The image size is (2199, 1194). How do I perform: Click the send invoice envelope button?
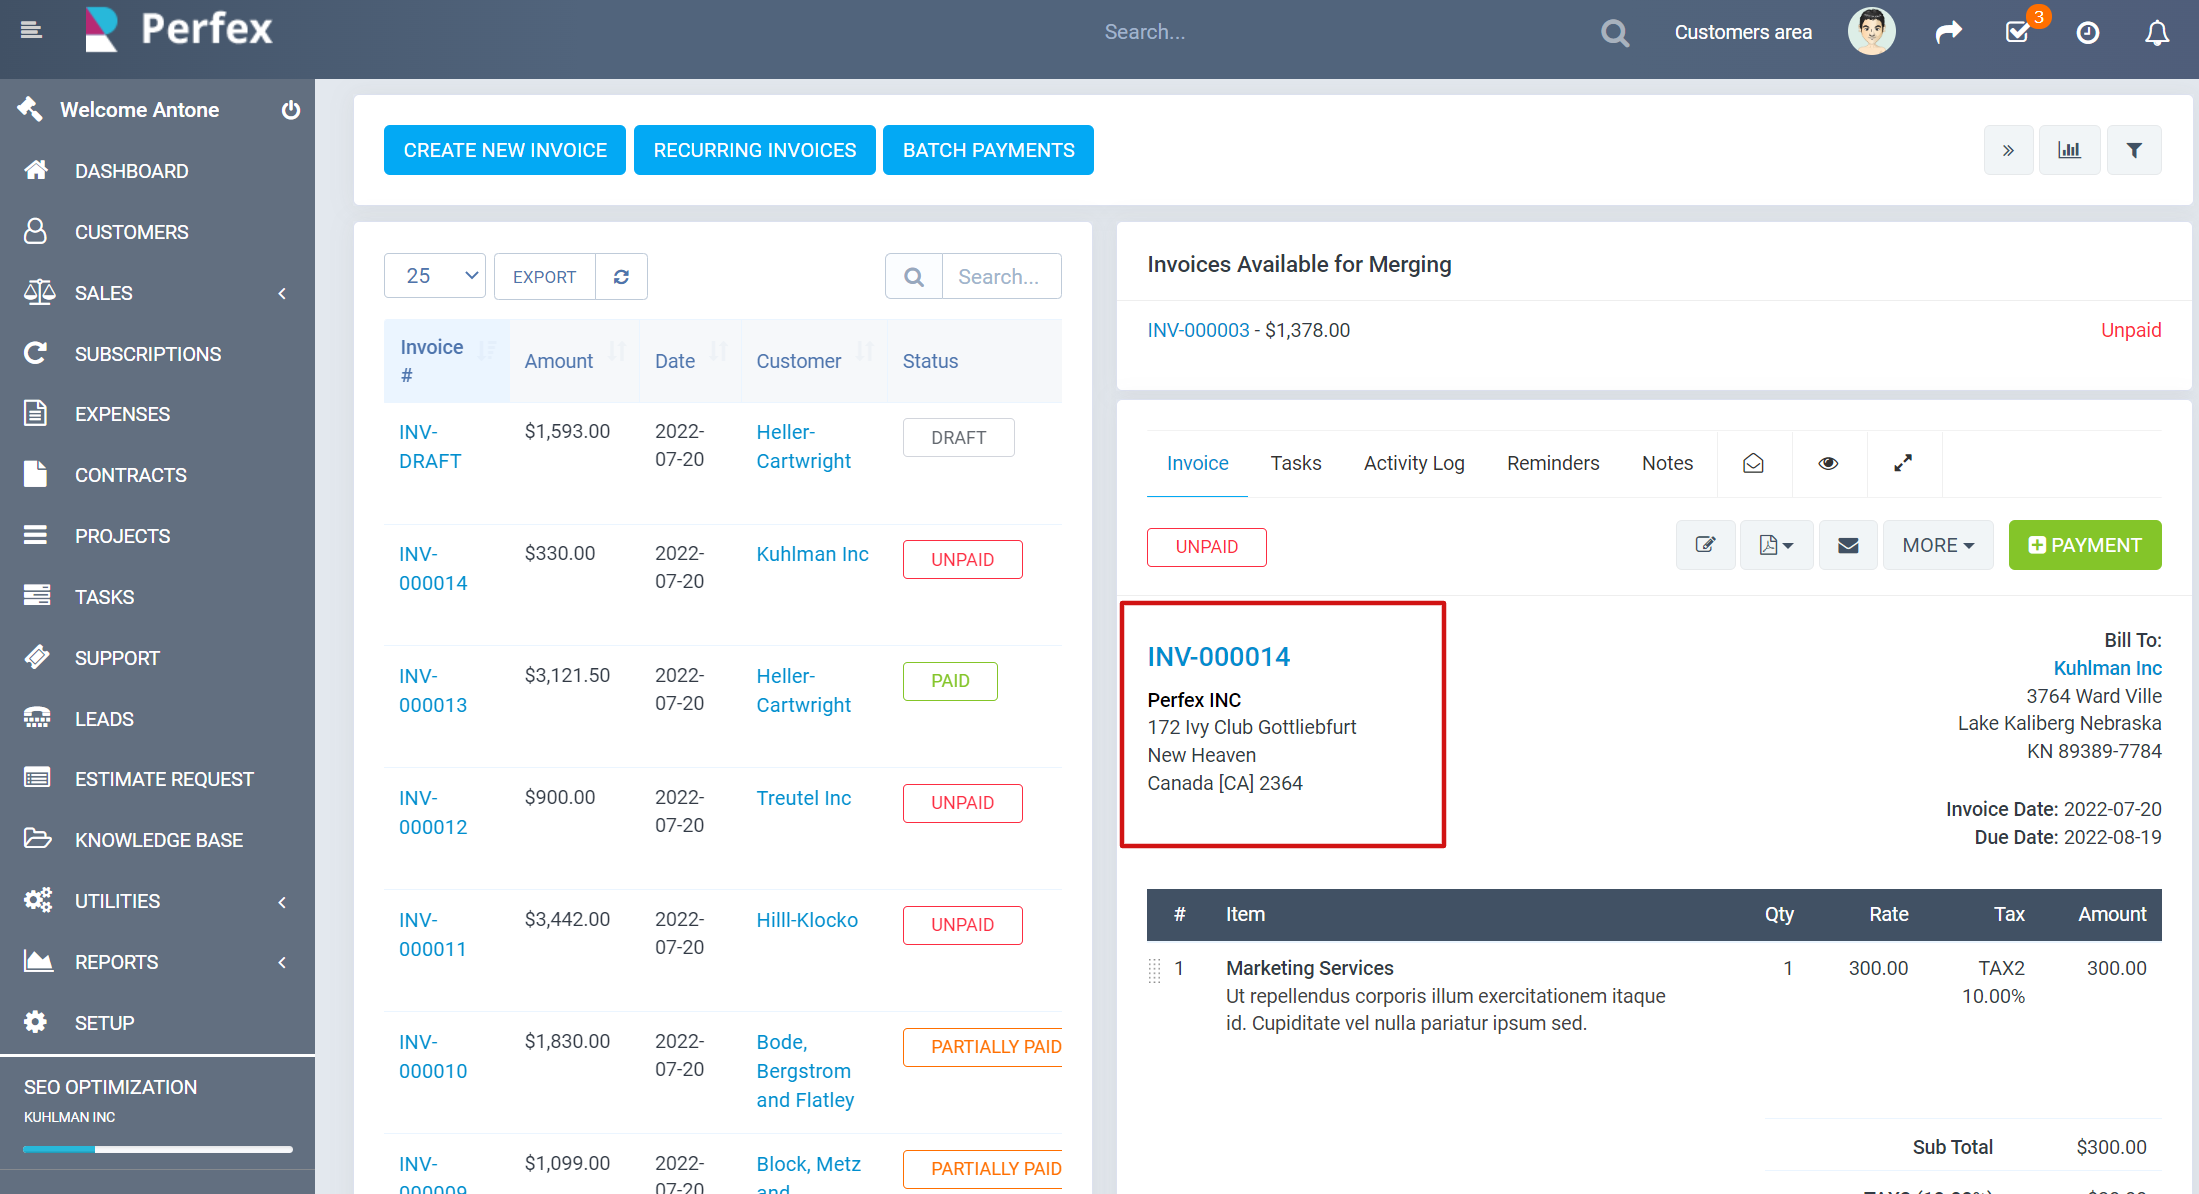tap(1848, 545)
